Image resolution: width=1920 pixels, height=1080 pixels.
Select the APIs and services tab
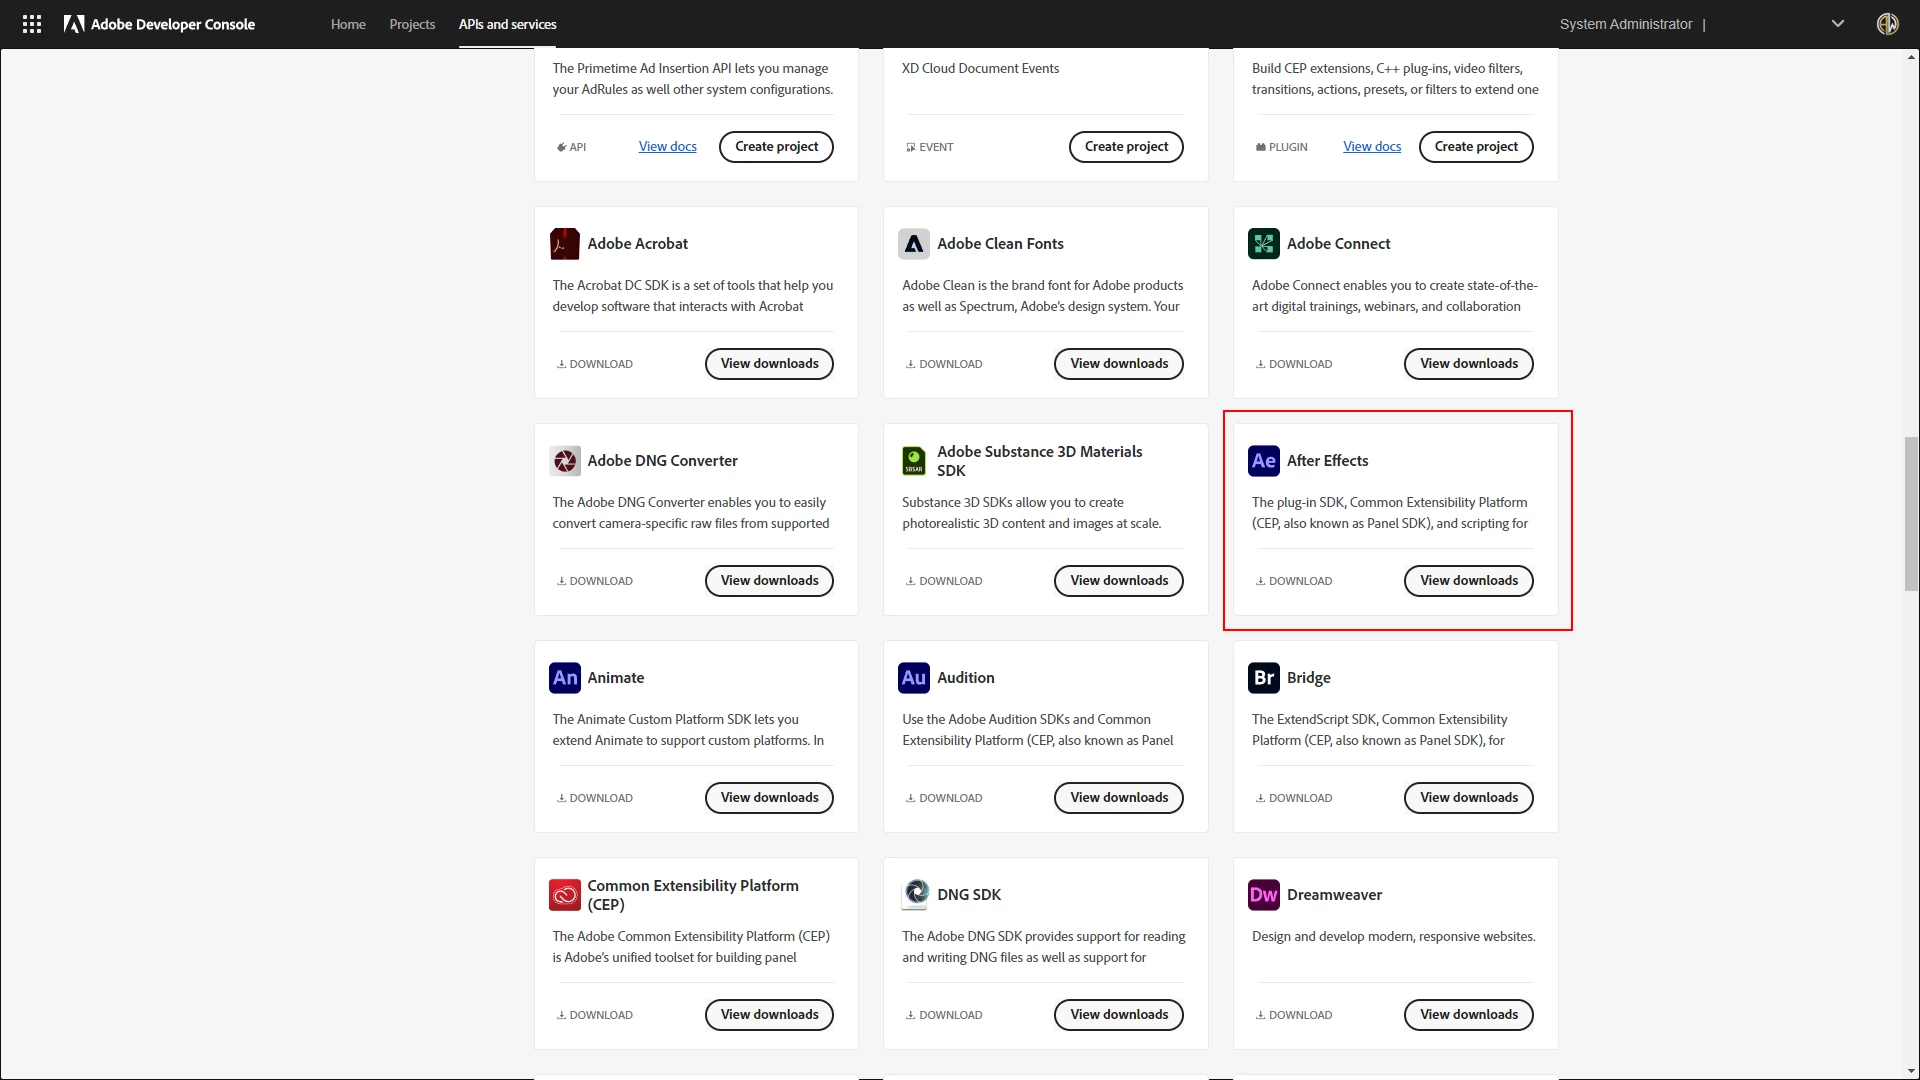(507, 24)
